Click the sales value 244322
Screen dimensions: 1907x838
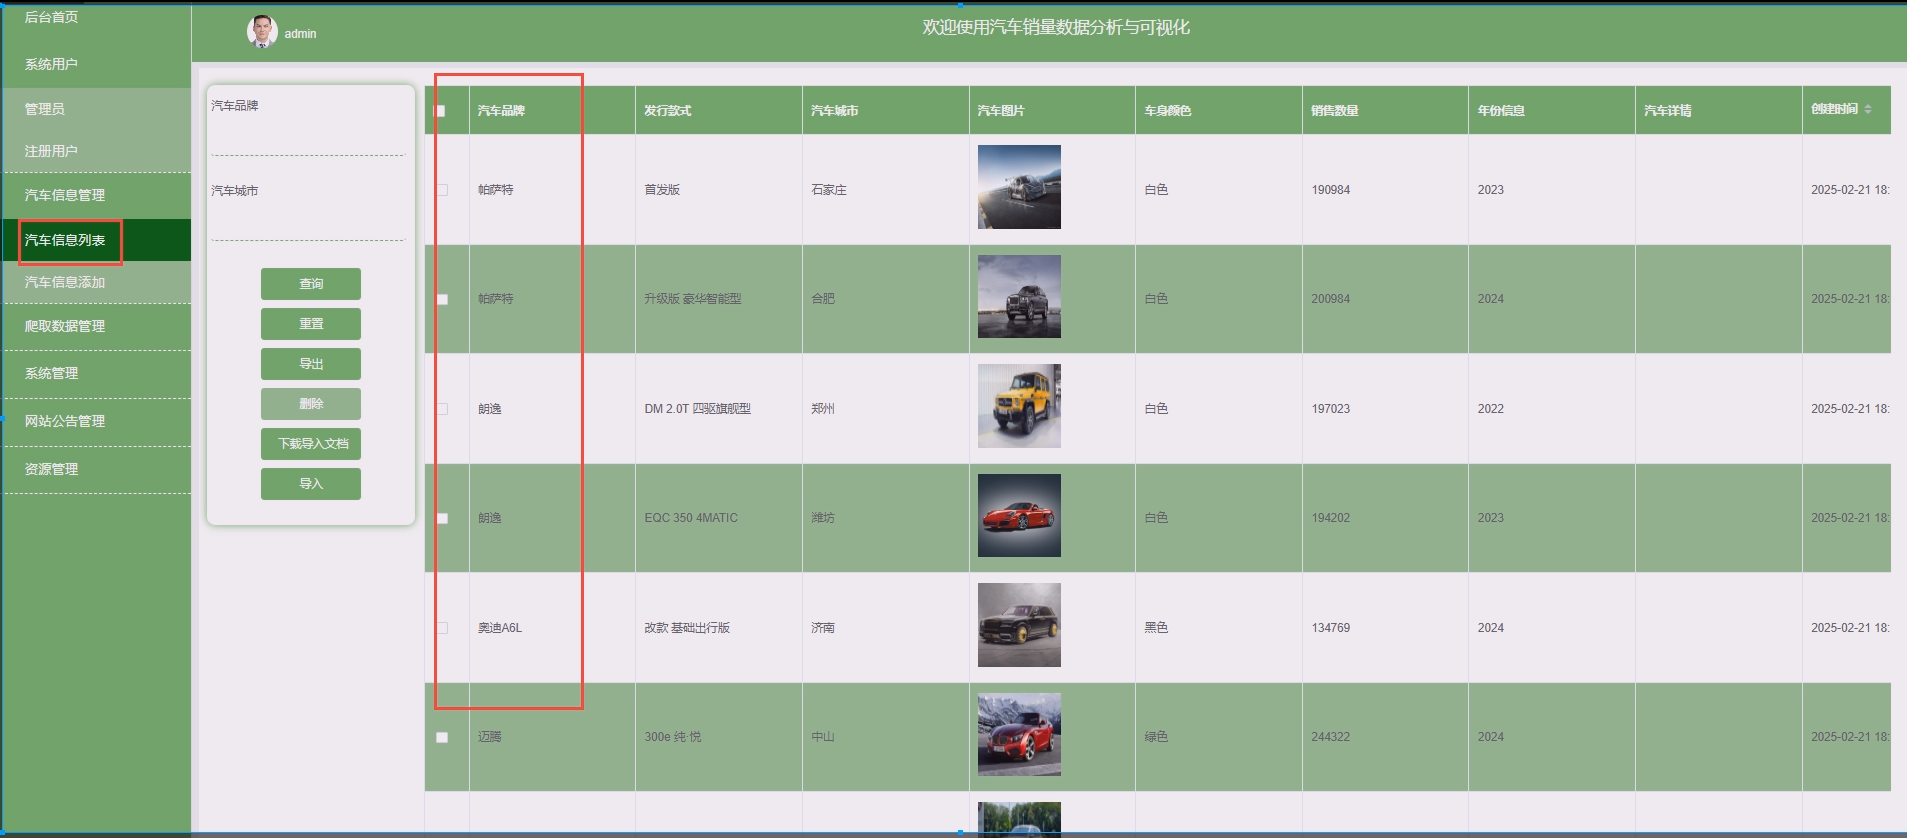pos(1331,737)
